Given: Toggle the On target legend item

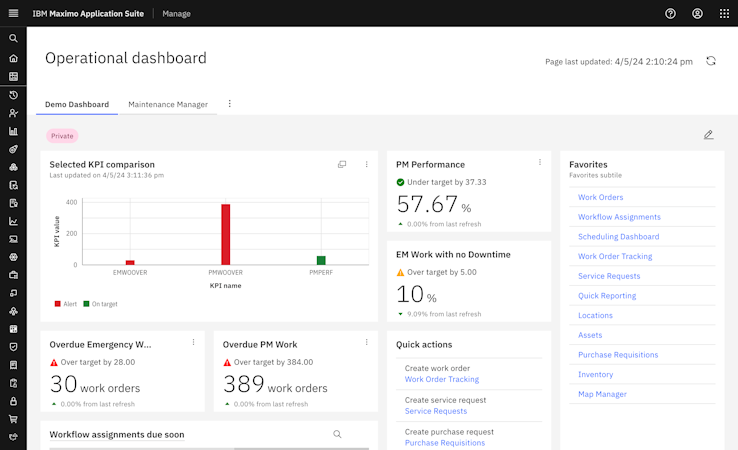Looking at the screenshot, I should 100,303.
